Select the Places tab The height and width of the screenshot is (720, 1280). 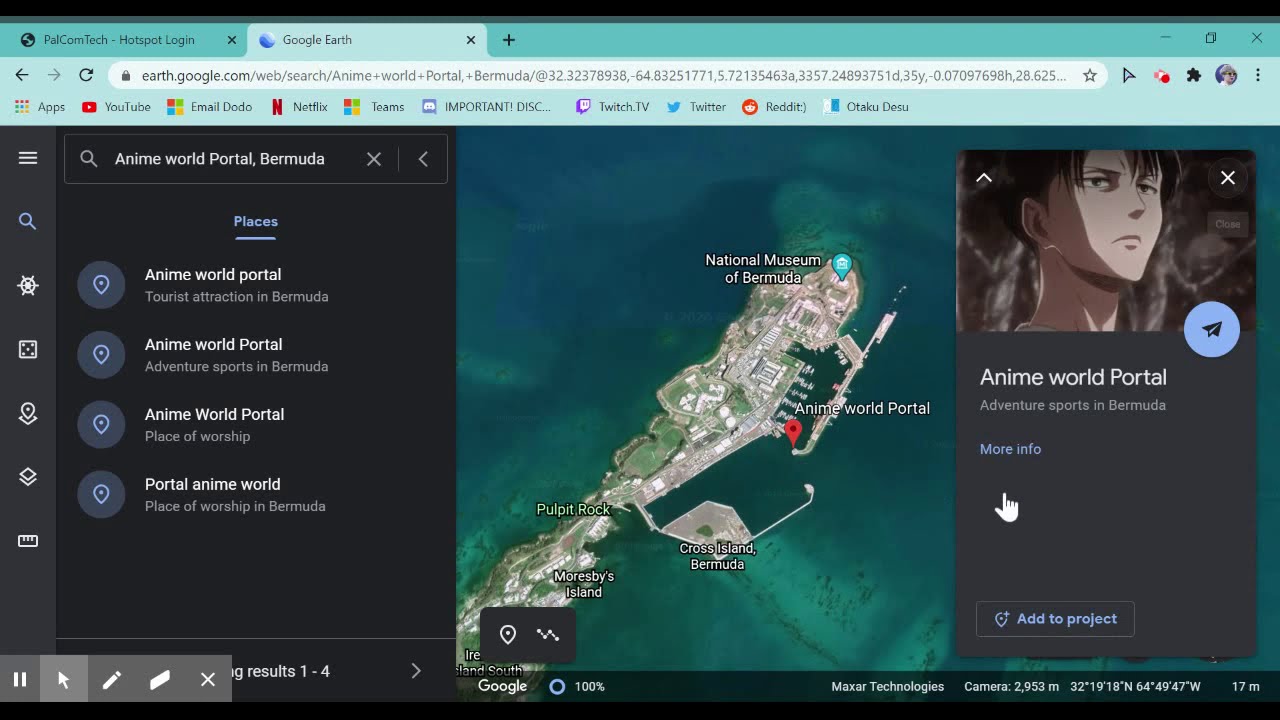[x=256, y=221]
